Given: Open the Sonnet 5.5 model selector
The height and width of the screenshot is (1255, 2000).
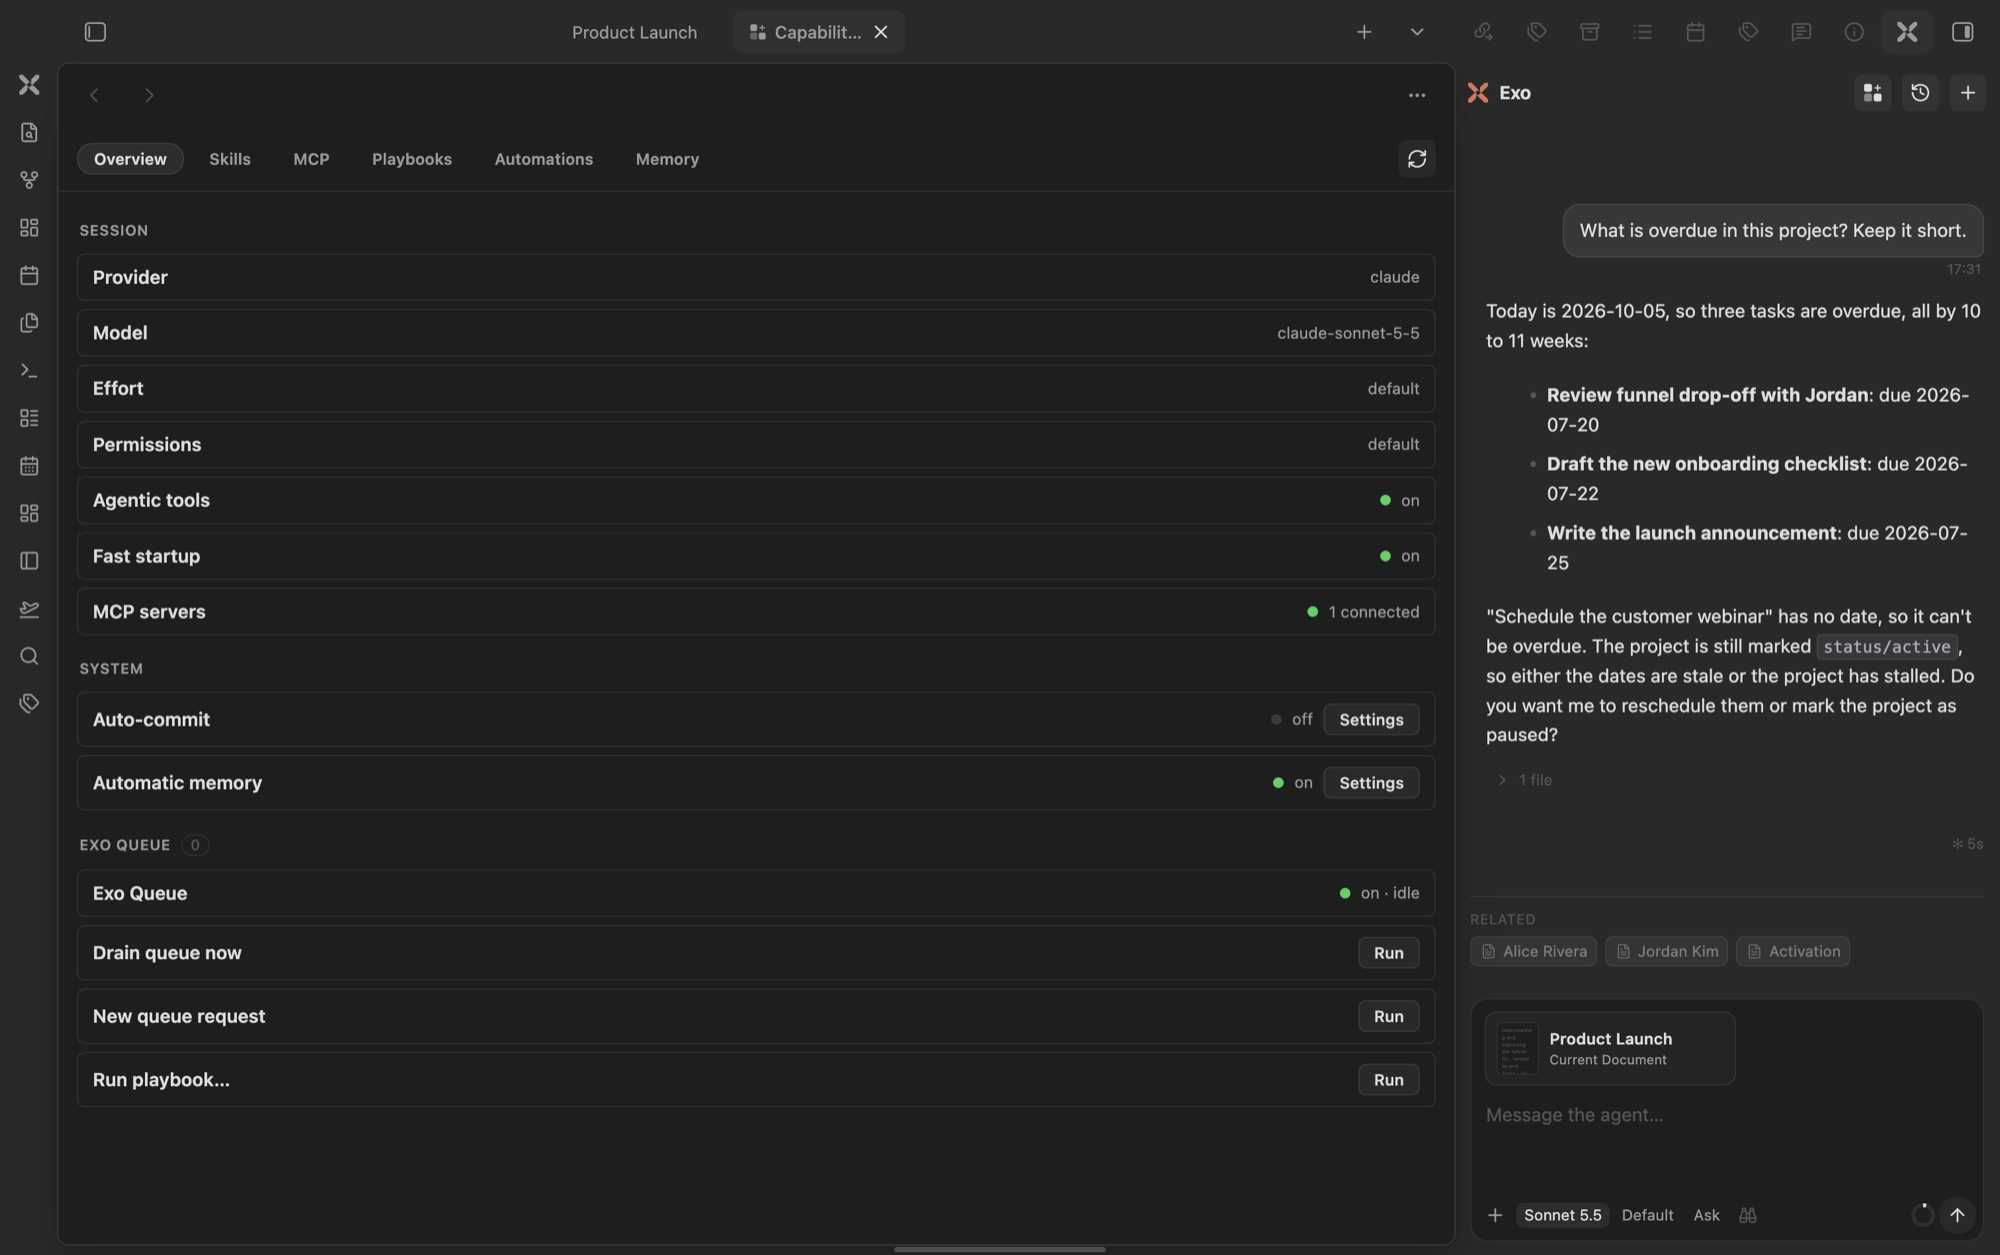Looking at the screenshot, I should [x=1562, y=1215].
